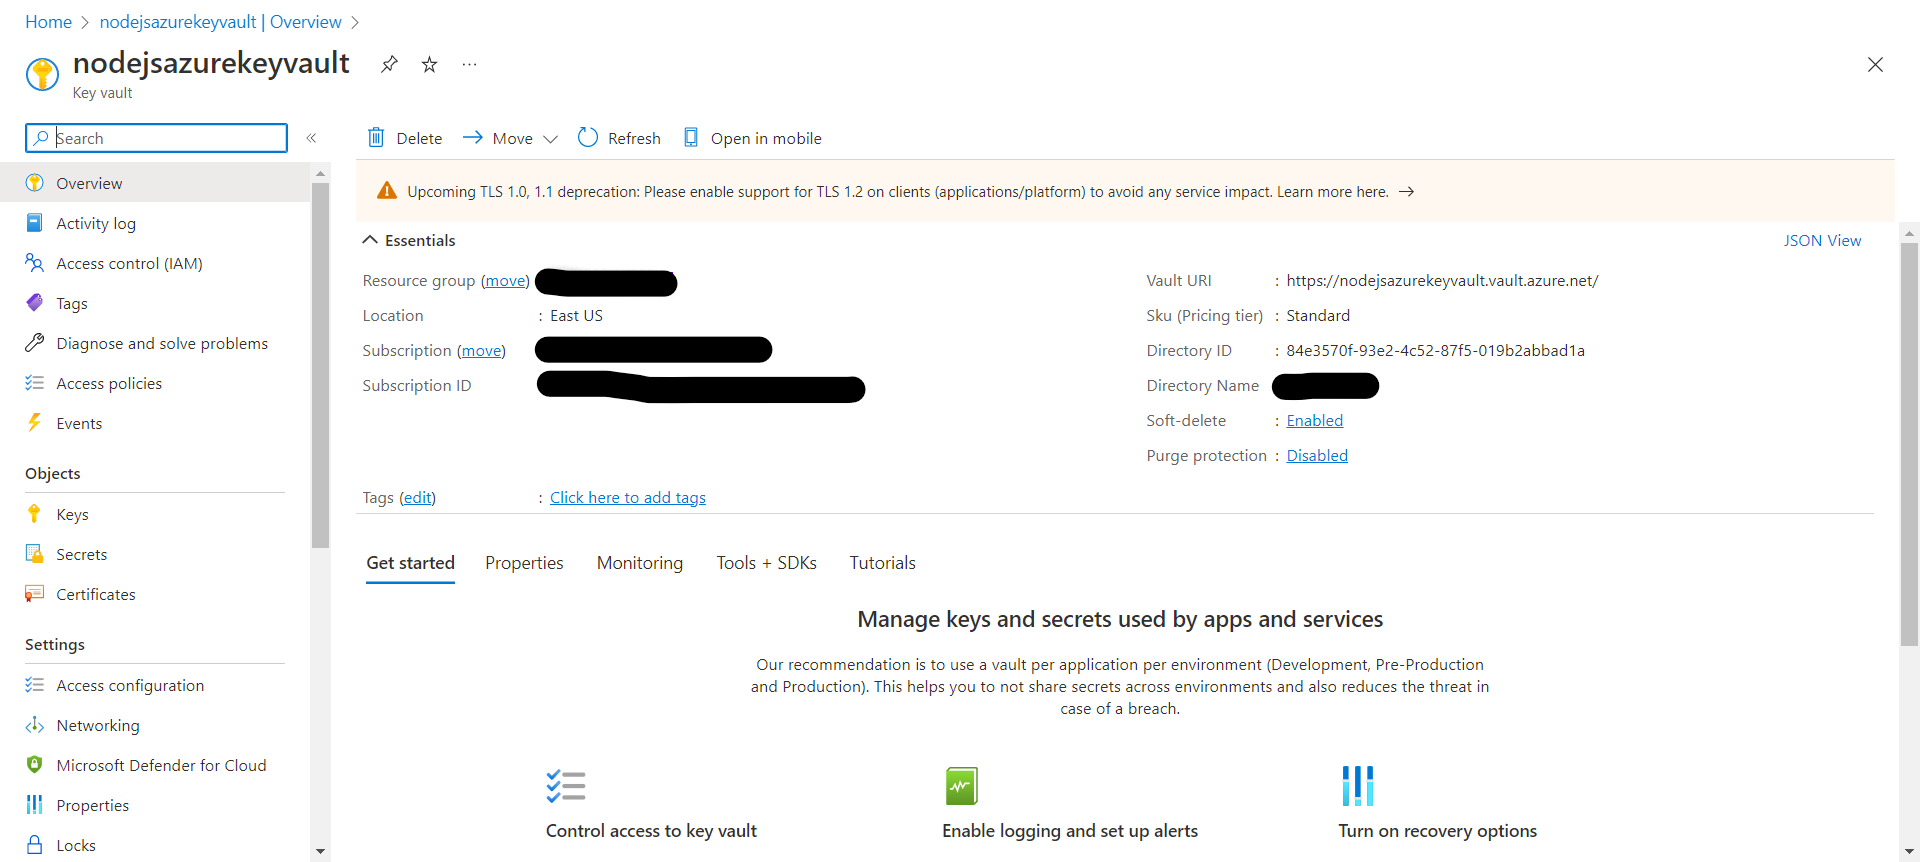Click the Access policies checklist icon
The width and height of the screenshot is (1920, 862).
[35, 383]
